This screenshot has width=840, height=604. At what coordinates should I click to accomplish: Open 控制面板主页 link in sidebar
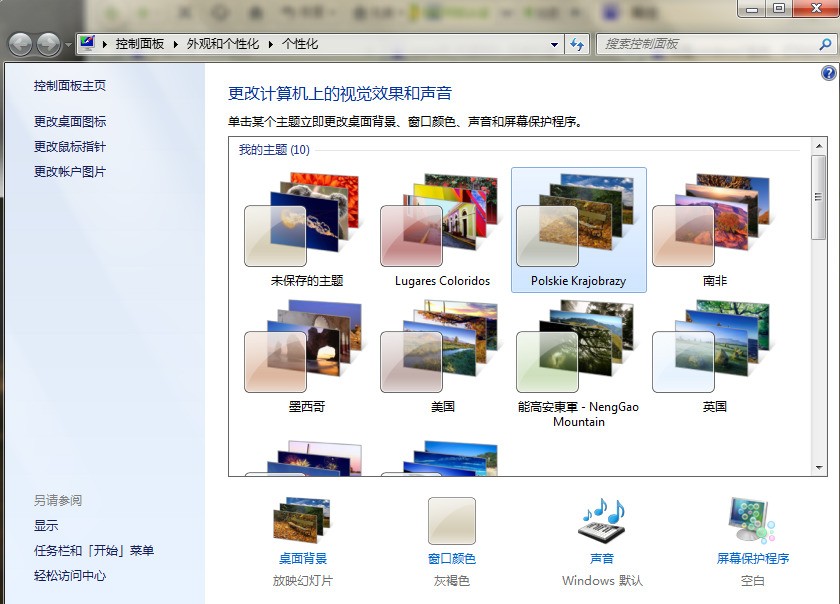70,86
